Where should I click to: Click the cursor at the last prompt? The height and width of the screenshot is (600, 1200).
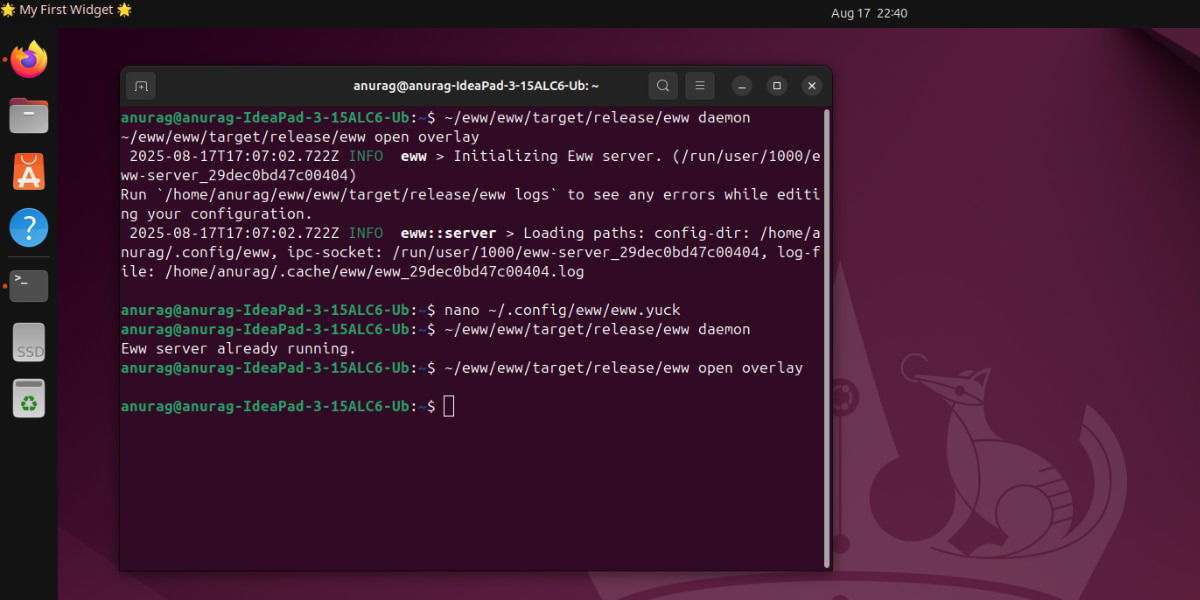click(449, 406)
